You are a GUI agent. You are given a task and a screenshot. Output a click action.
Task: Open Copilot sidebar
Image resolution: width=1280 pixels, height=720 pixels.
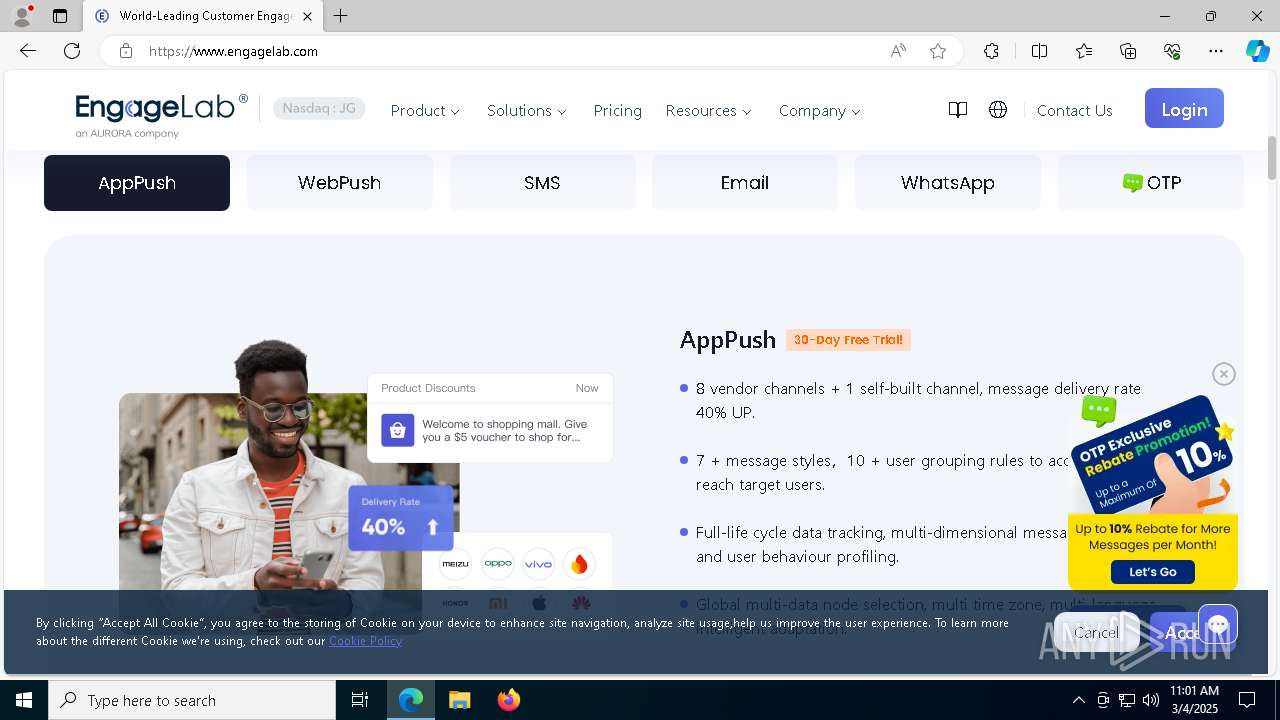pyautogui.click(x=1257, y=51)
